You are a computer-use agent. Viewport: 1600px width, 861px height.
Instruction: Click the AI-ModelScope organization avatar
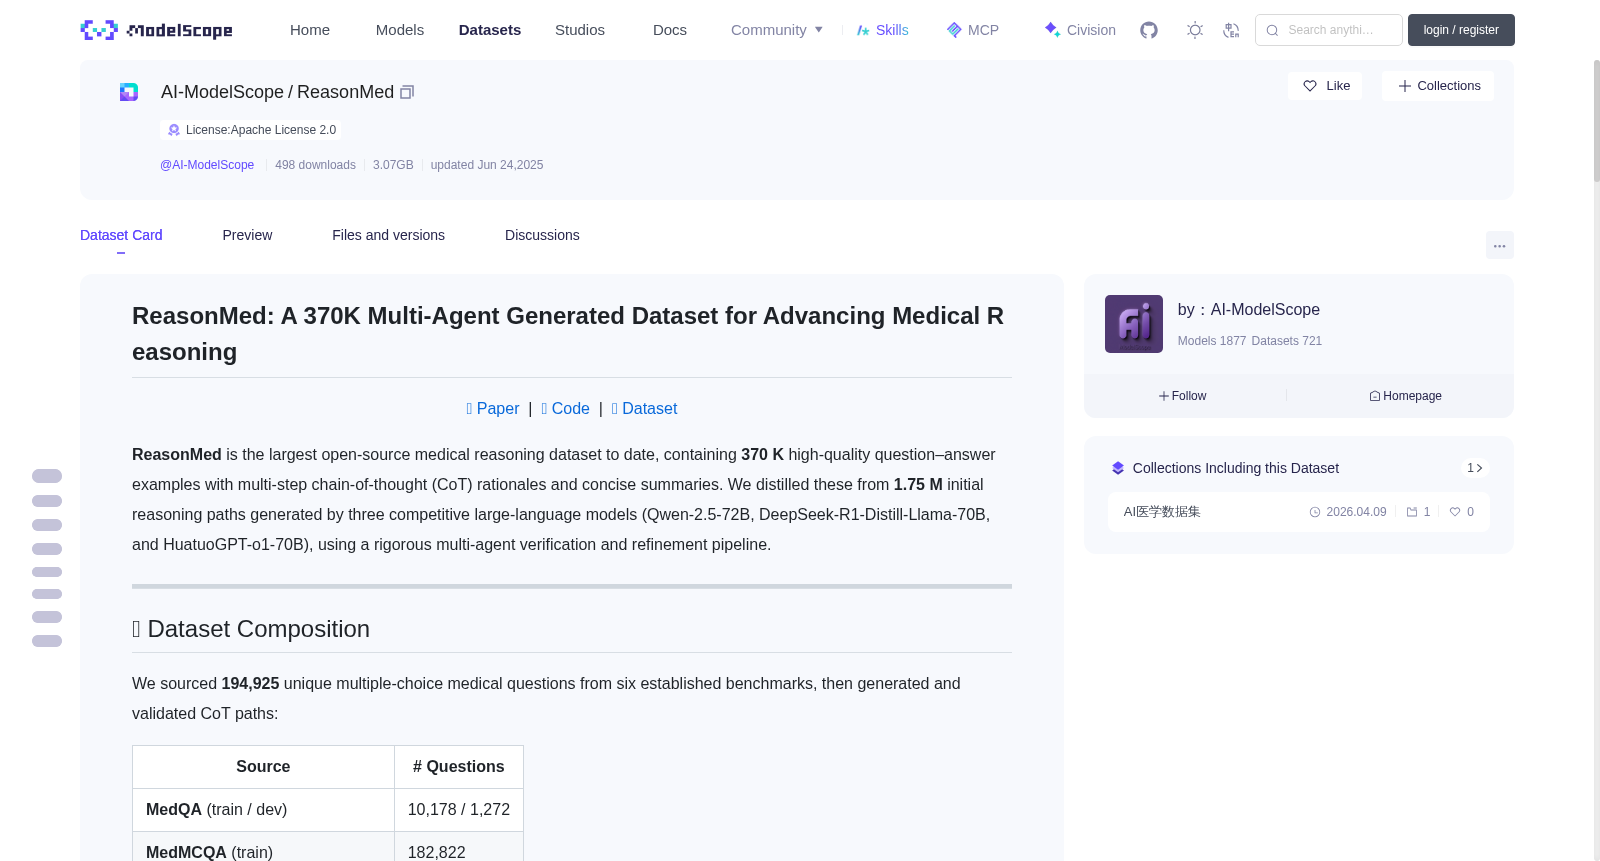click(x=1134, y=324)
